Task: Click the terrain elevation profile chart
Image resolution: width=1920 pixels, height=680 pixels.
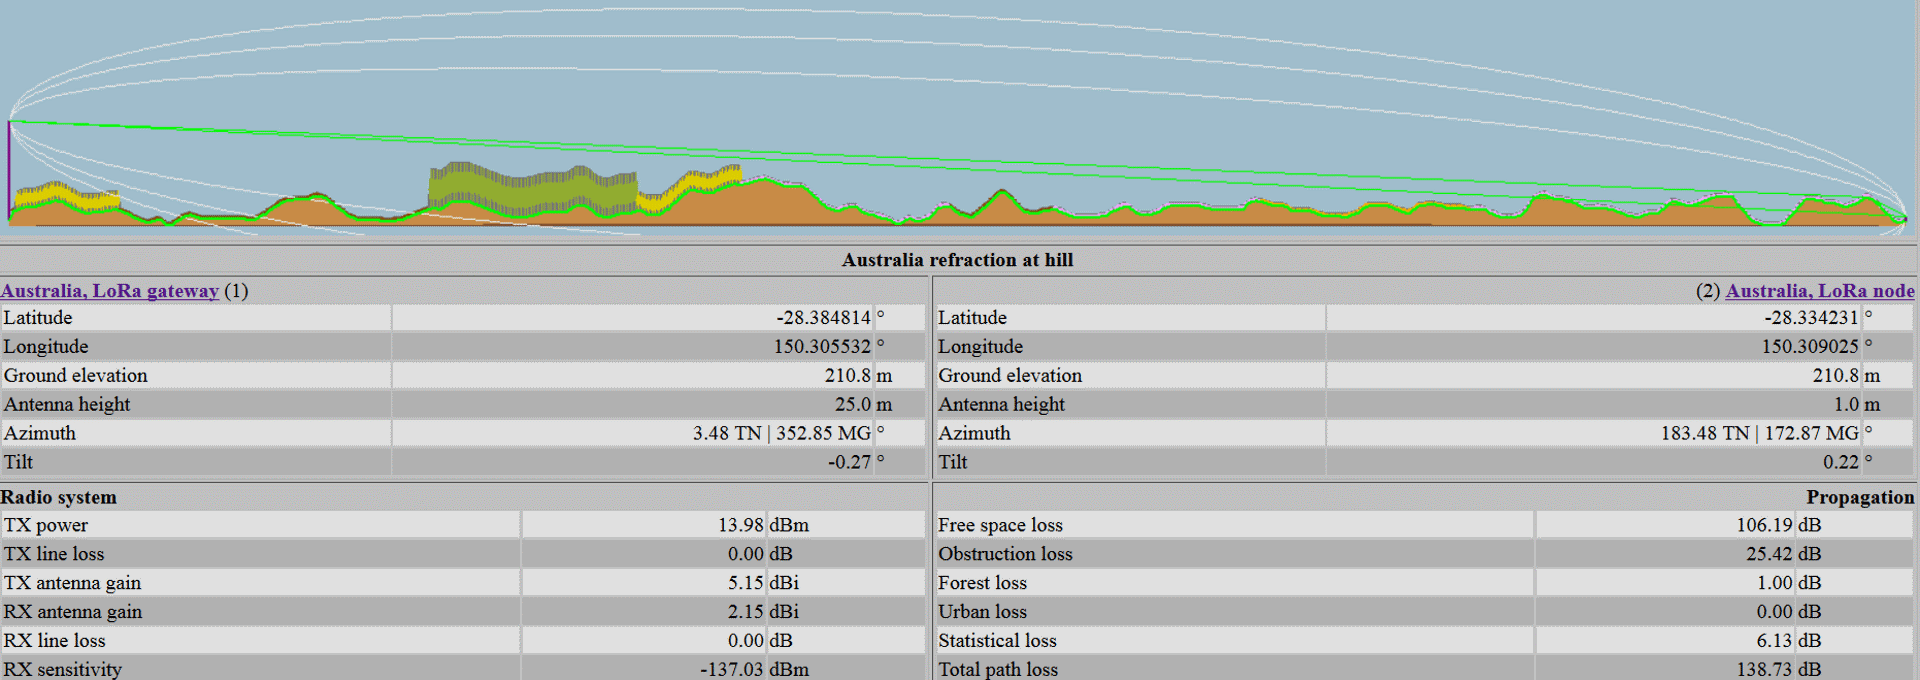Action: point(959,119)
